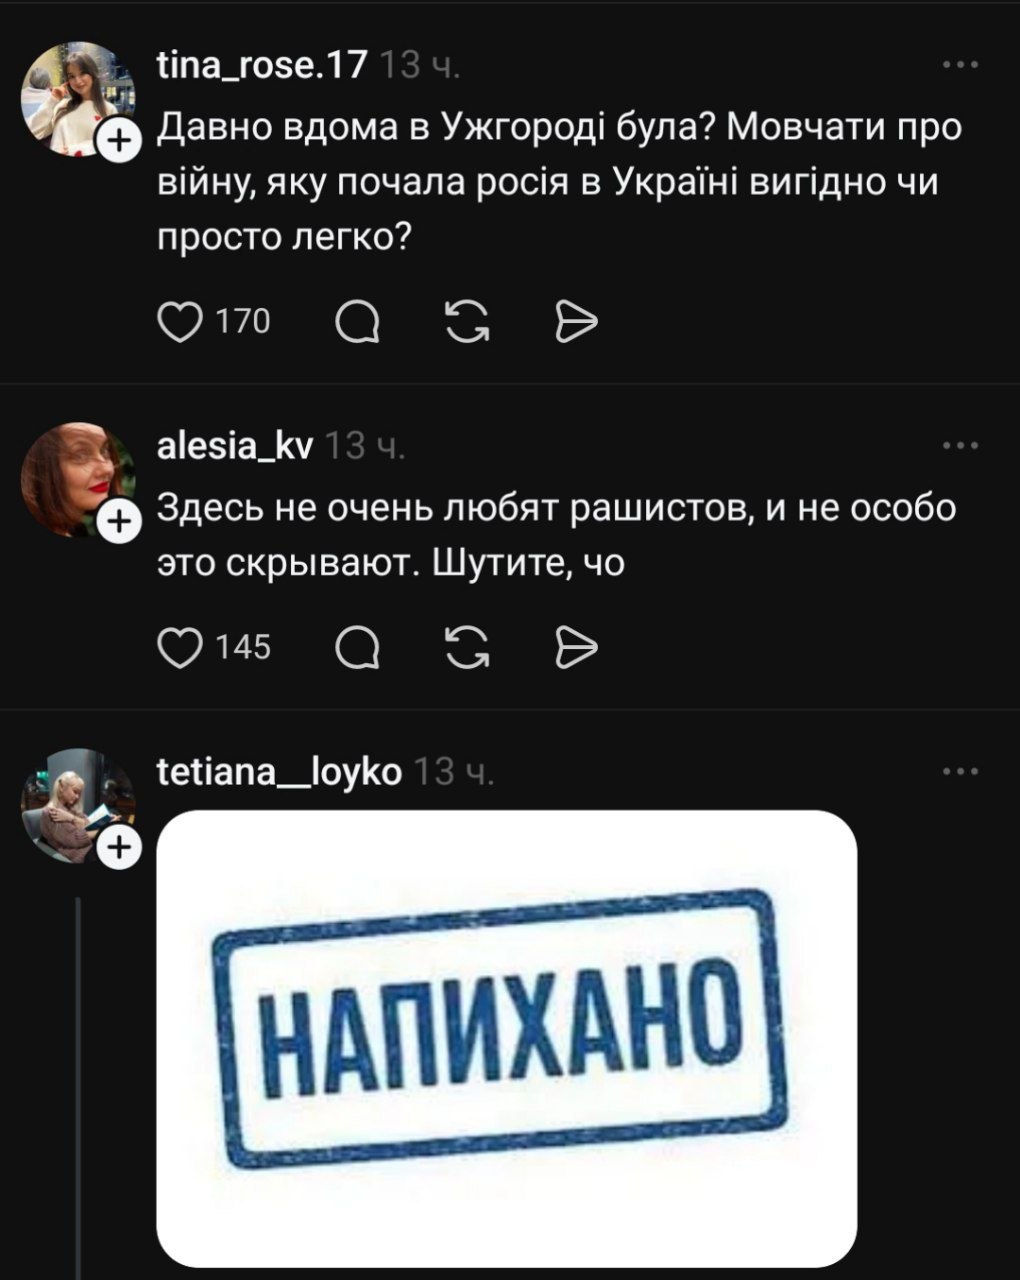This screenshot has width=1020, height=1280.
Task: Follow alesia_kv using plus badge
Action: (x=119, y=521)
